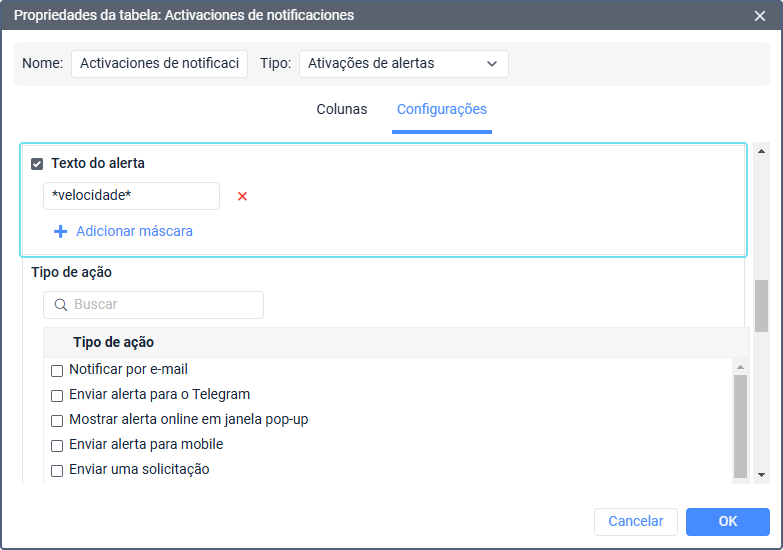Viewport: 783px width, 550px height.
Task: Check Enviar alerta para o Telegram
Action: point(57,395)
